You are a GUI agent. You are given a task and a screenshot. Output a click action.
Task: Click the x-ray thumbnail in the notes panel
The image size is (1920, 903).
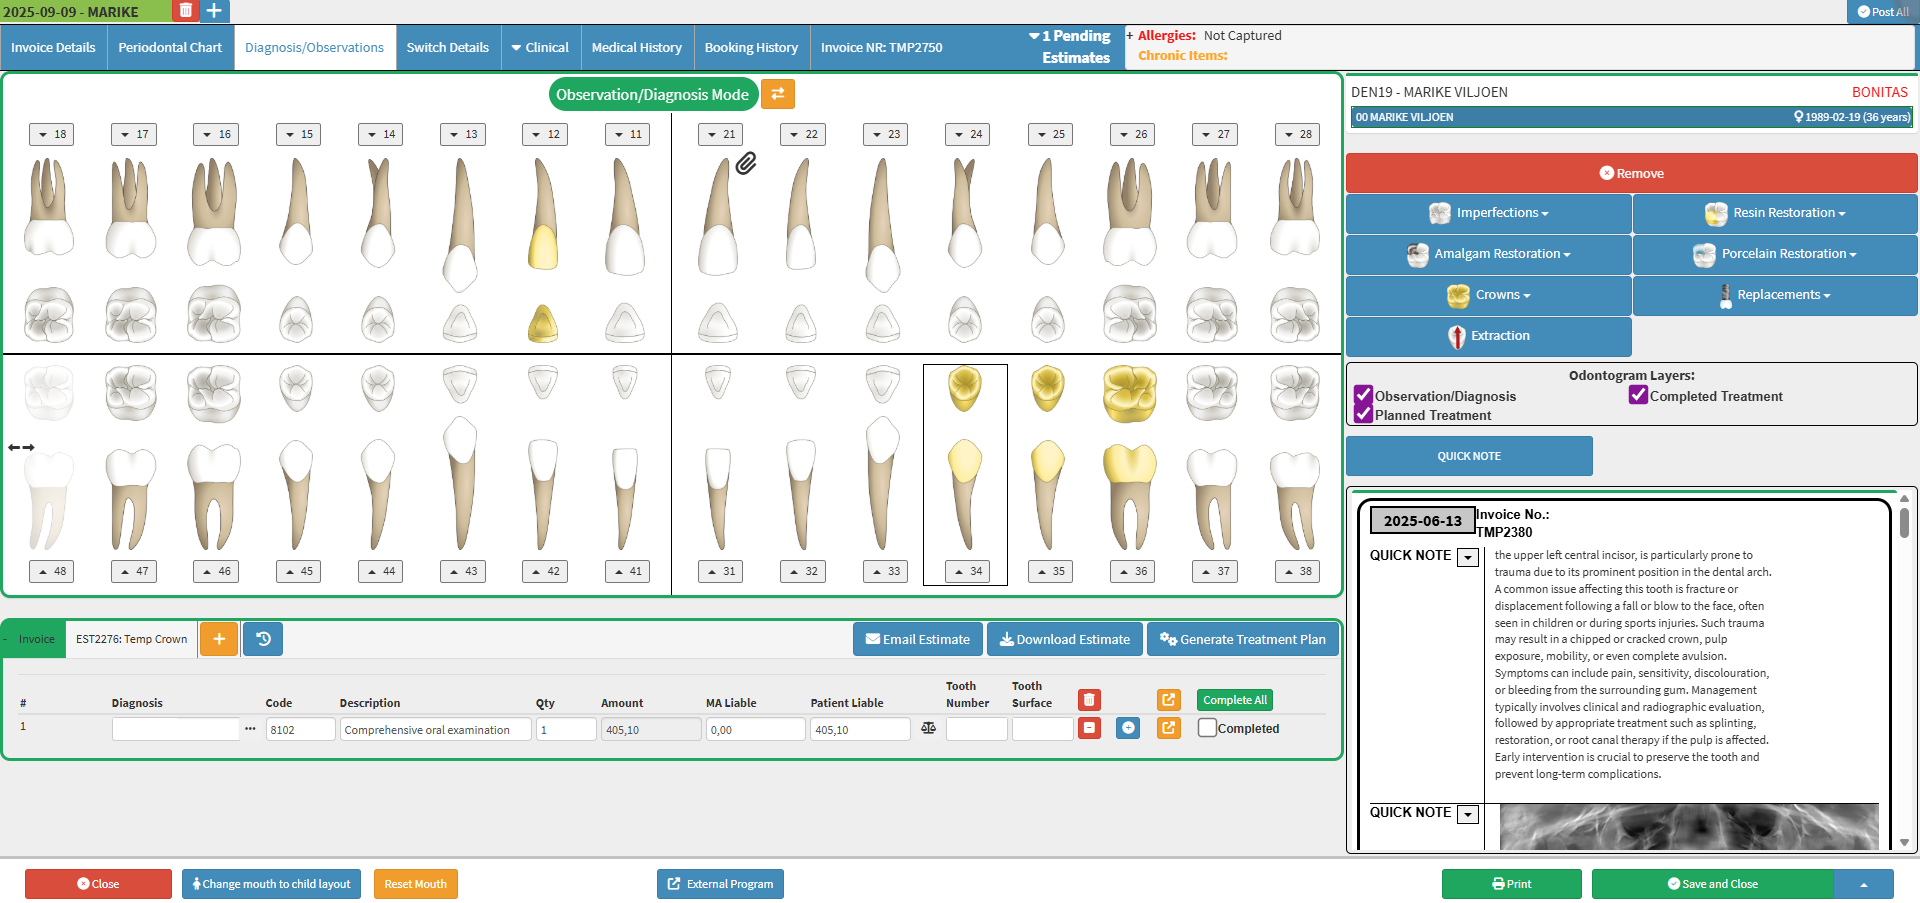(1688, 827)
